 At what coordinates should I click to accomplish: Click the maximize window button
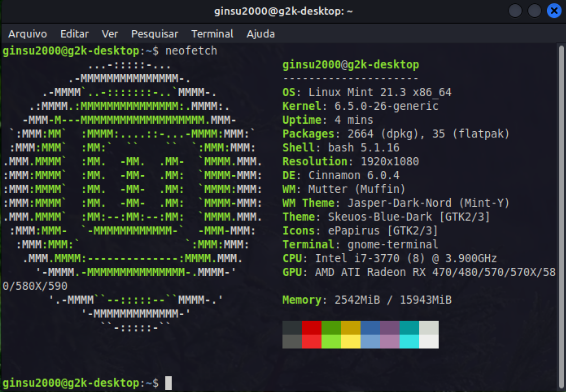[x=534, y=11]
